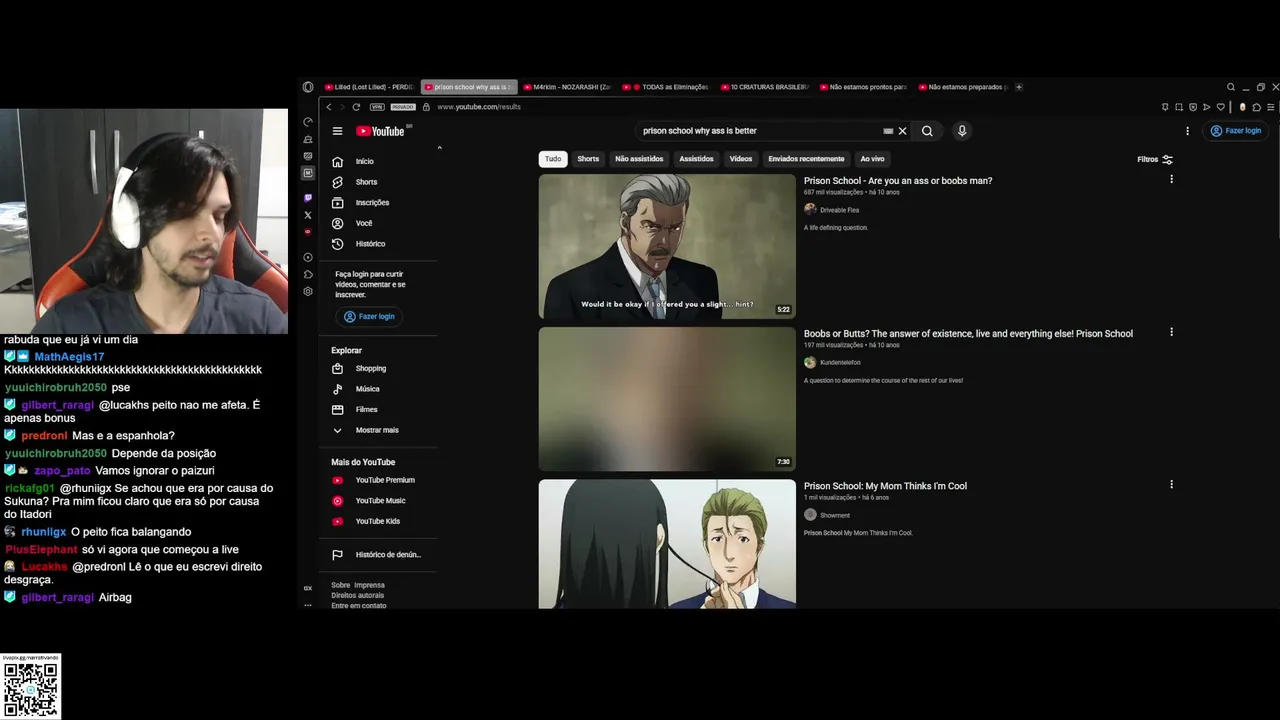This screenshot has height=720, width=1280.
Task: Switch to the 10 CRIATURAS BRASILEIRAS browser tab
Action: pyautogui.click(x=766, y=87)
